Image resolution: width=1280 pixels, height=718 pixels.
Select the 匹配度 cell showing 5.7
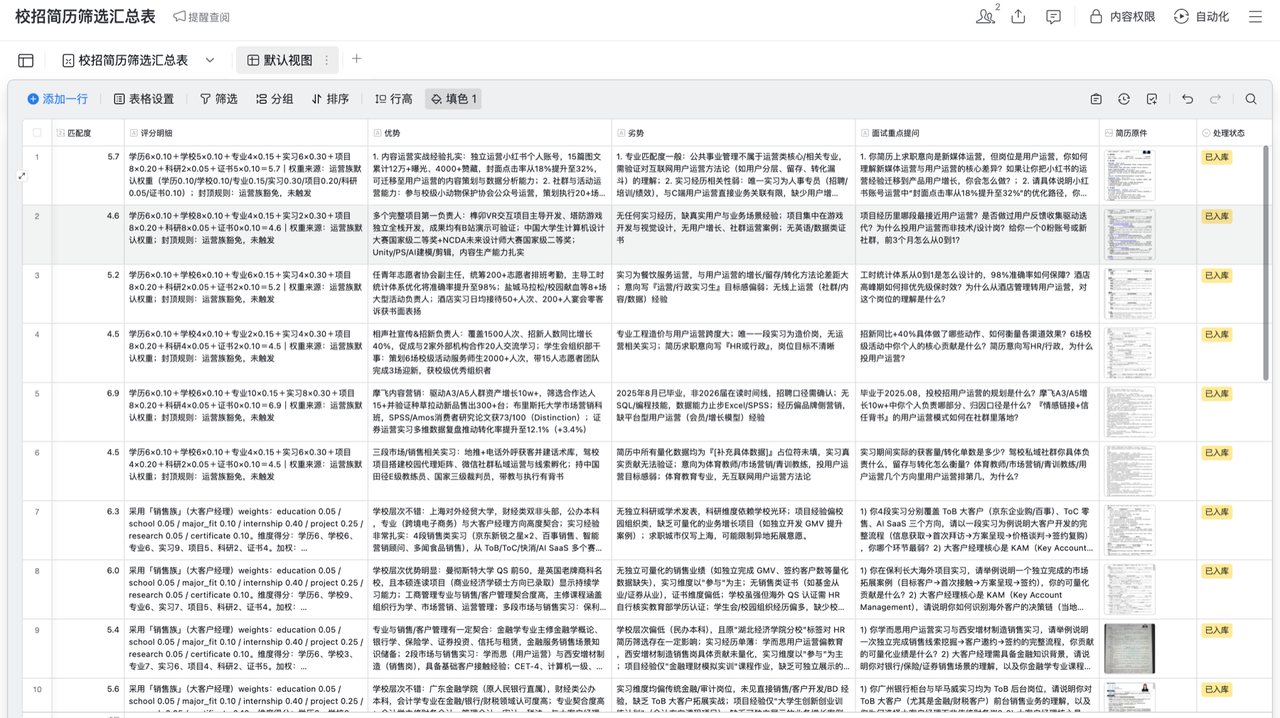point(88,174)
